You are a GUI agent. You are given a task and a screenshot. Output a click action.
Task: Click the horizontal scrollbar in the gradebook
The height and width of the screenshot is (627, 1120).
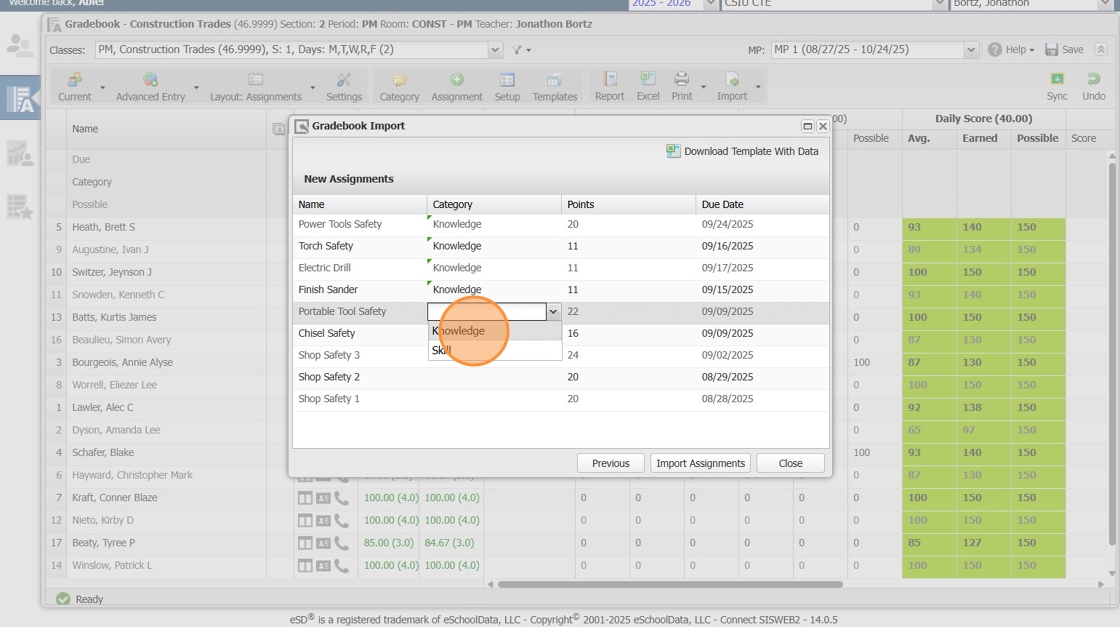(x=670, y=584)
